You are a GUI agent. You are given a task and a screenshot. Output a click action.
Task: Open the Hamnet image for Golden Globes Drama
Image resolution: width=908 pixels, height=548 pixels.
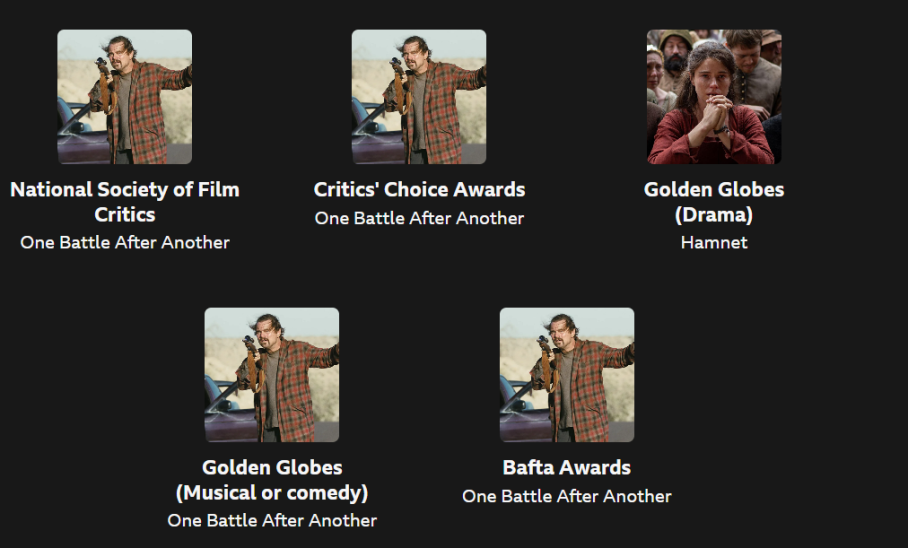[x=714, y=97]
